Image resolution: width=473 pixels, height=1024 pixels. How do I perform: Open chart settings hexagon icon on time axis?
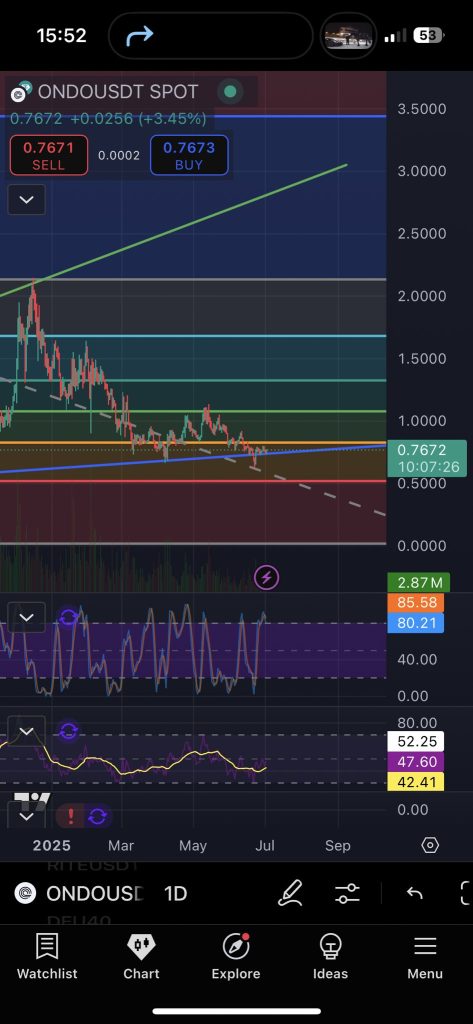coord(429,845)
